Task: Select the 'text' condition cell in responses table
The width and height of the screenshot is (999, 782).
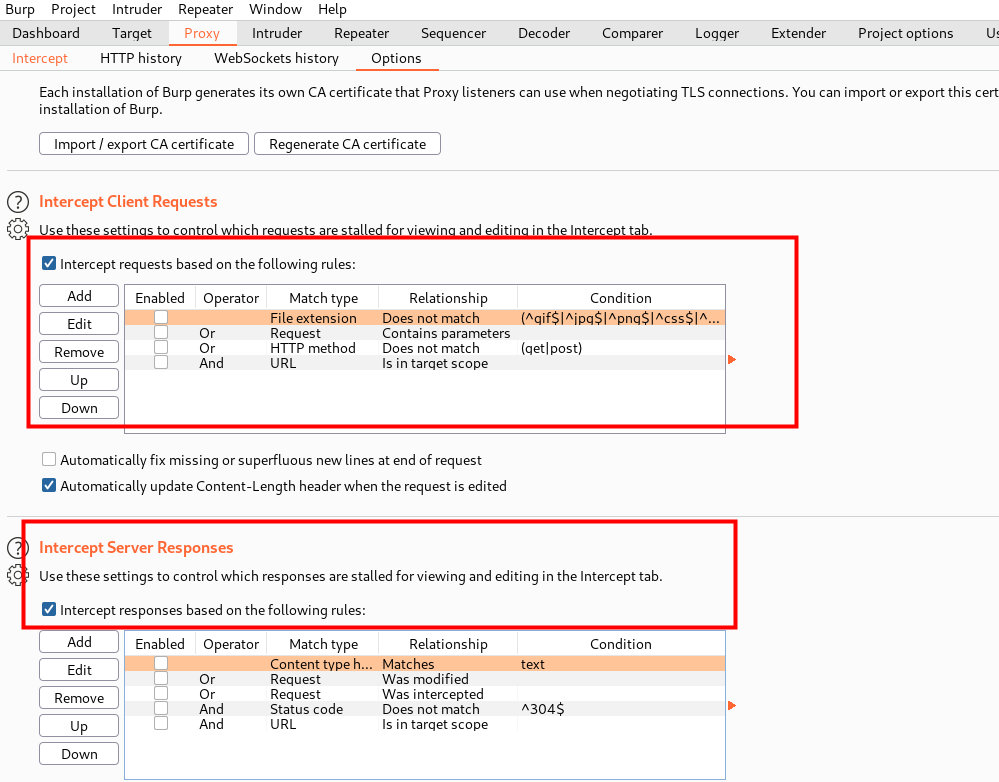Action: point(621,663)
